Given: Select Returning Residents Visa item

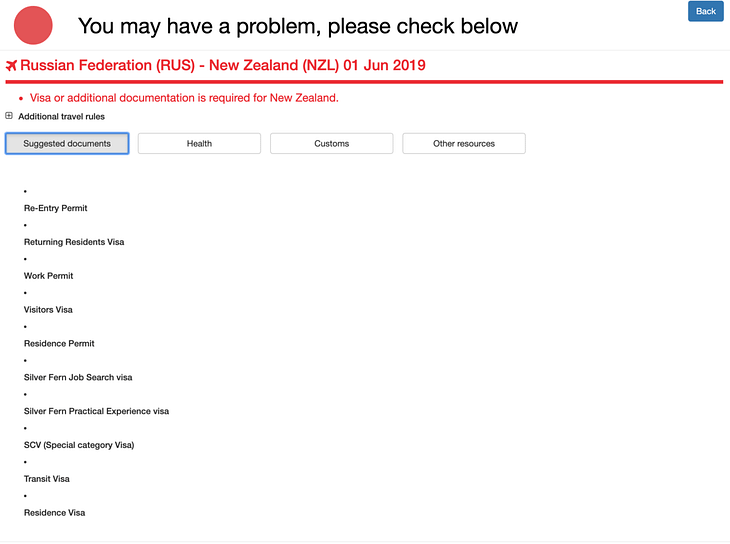Looking at the screenshot, I should tap(74, 242).
